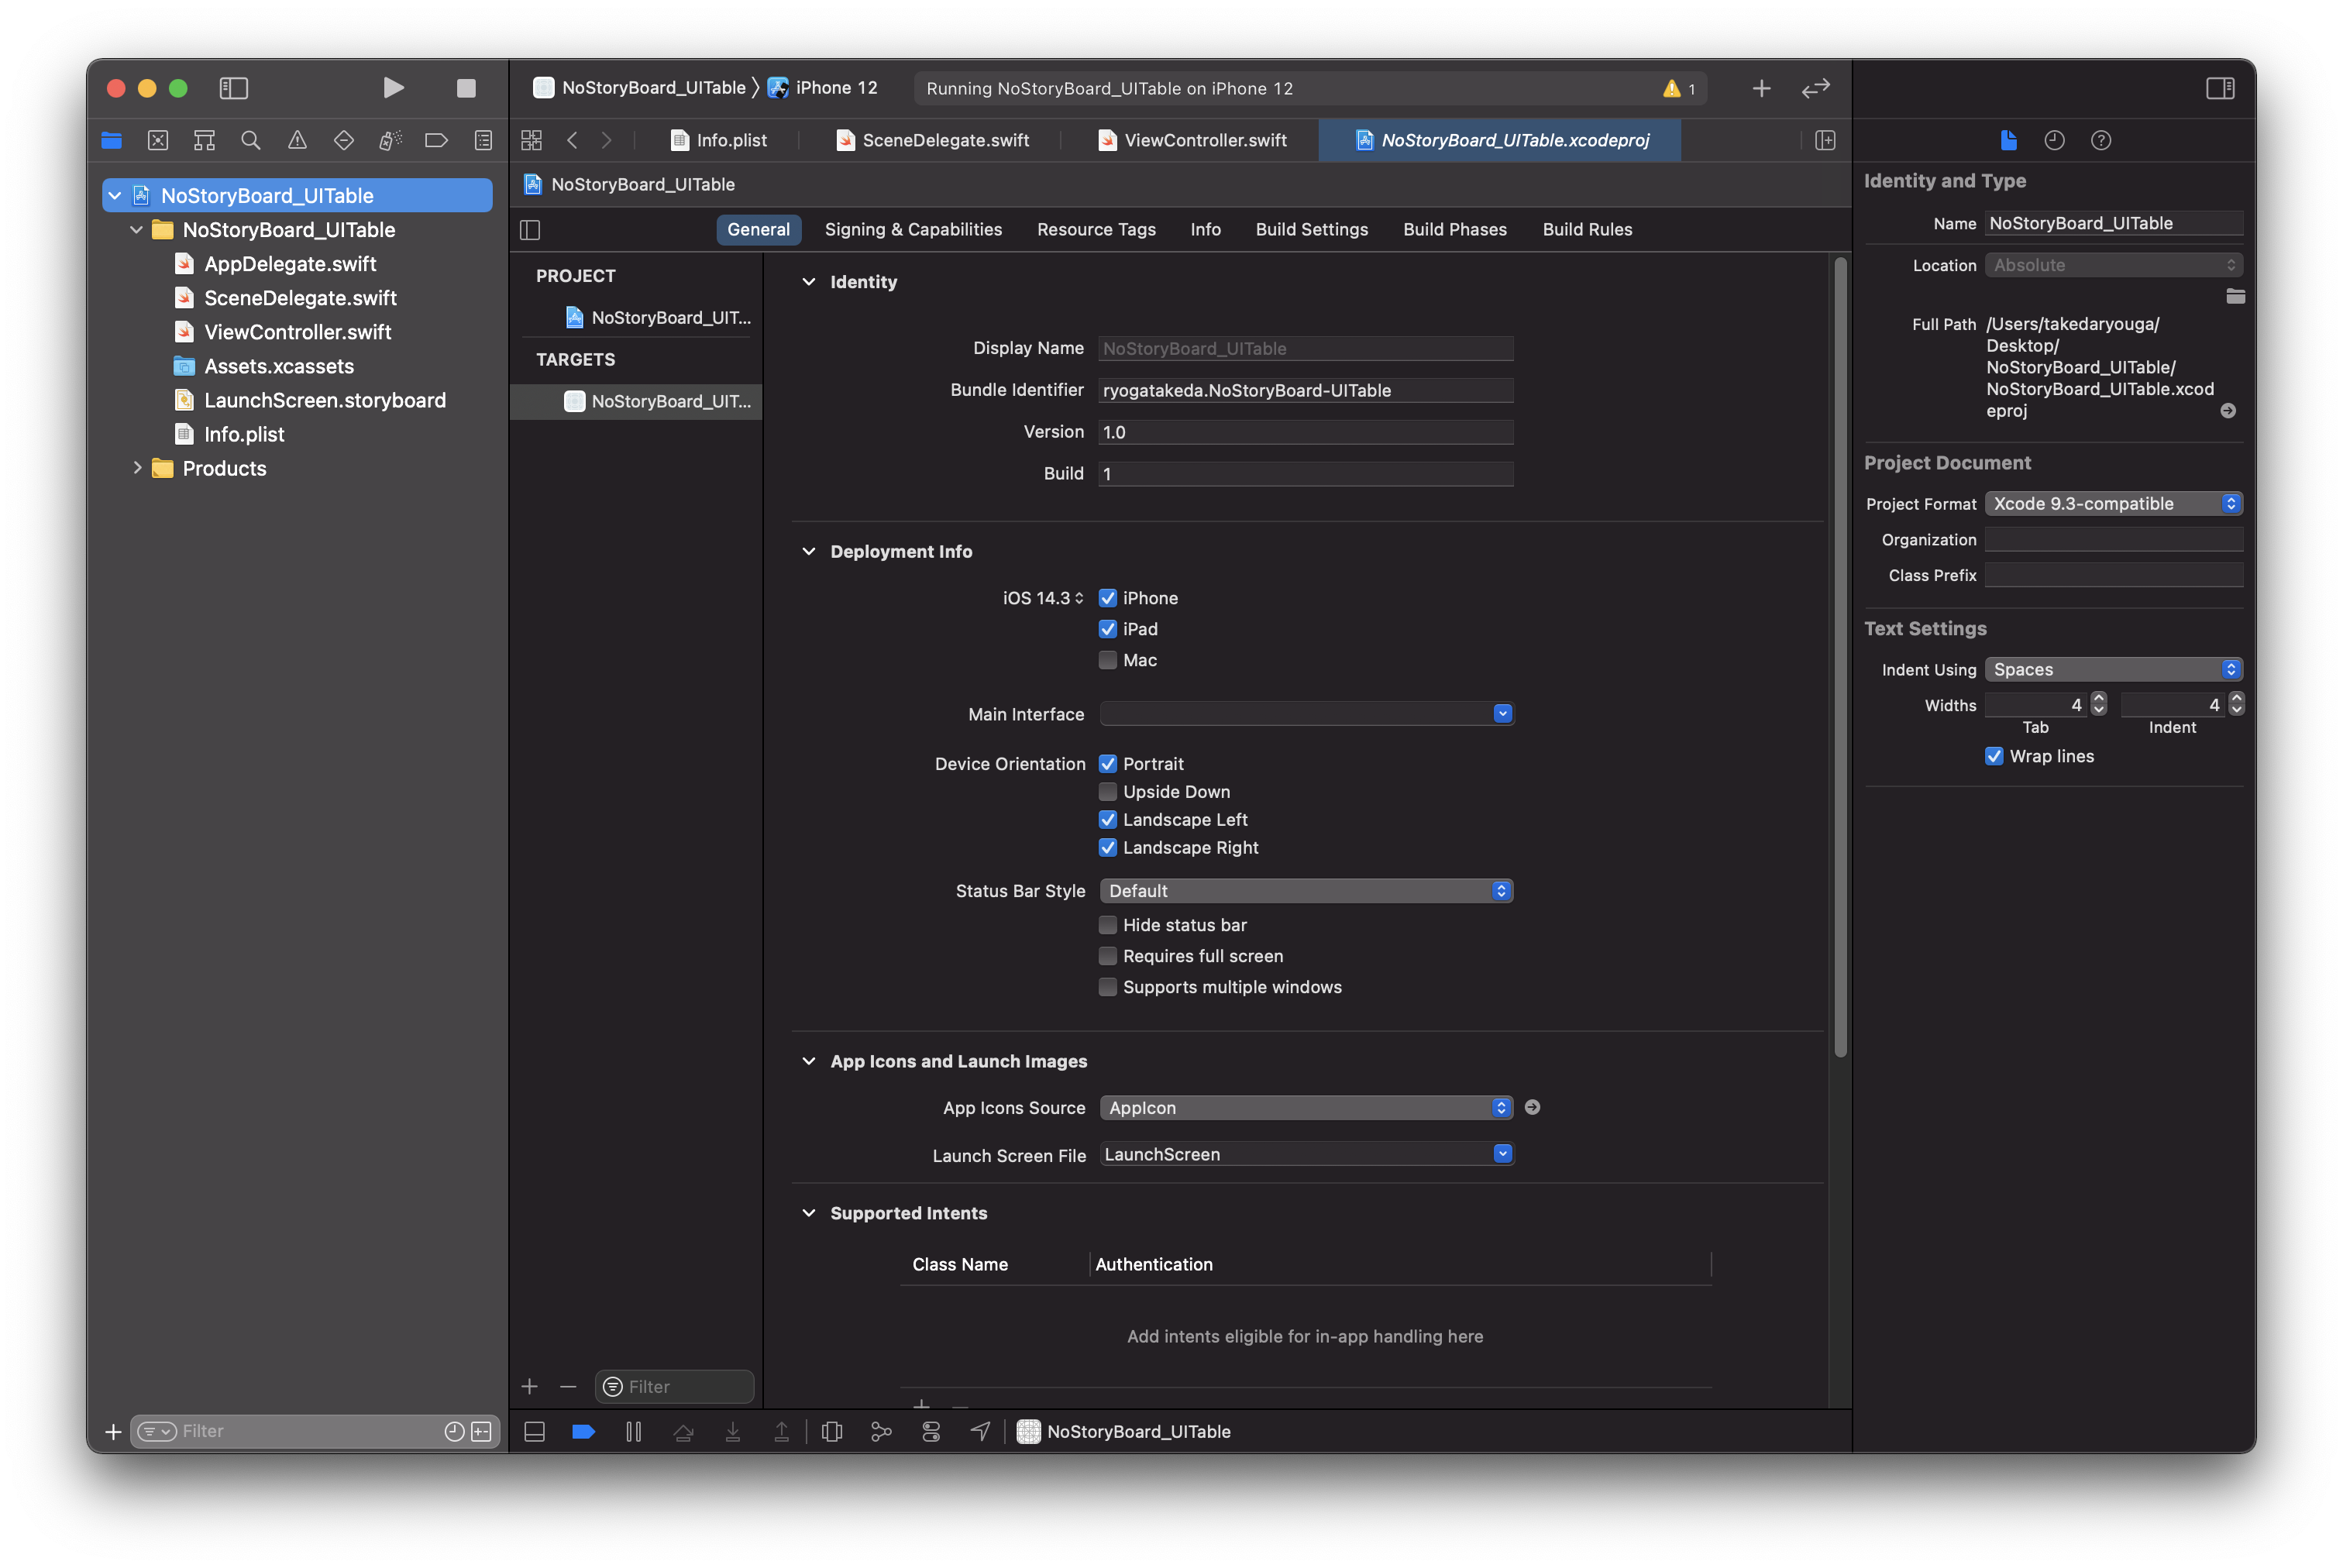The height and width of the screenshot is (1568, 2343).
Task: Enable the Mac device checkbox
Action: (x=1108, y=660)
